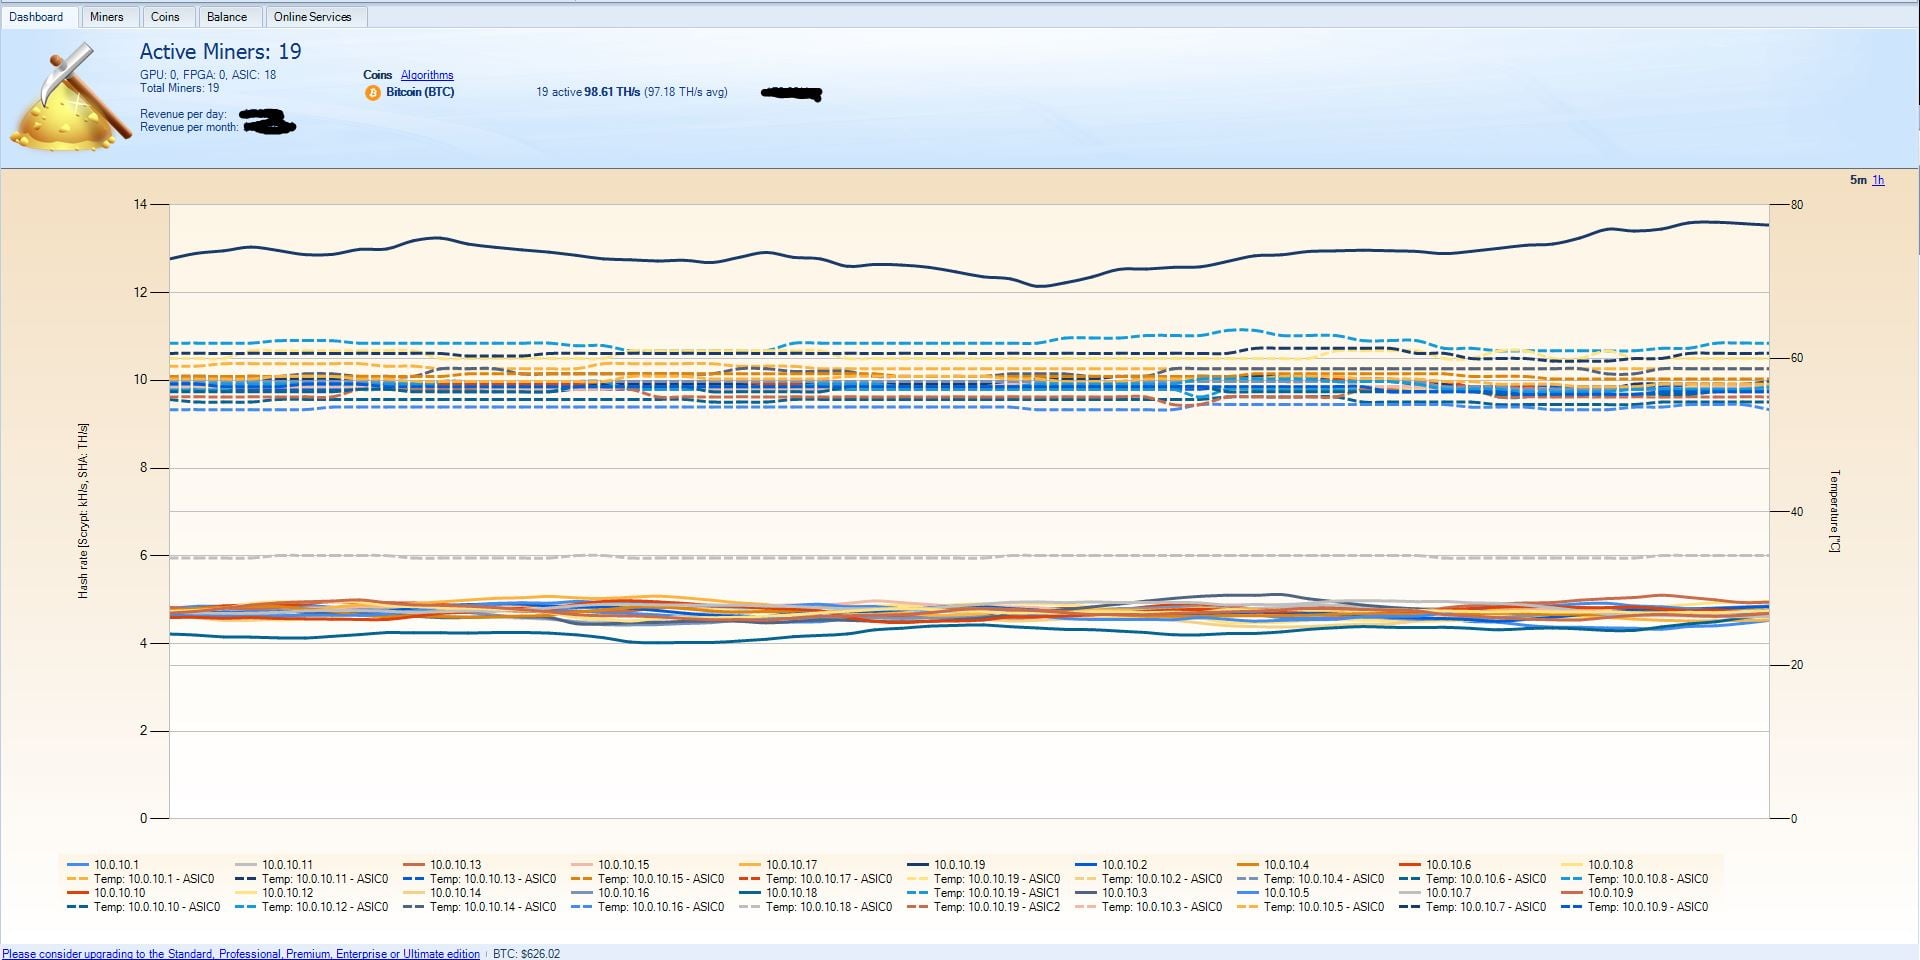Click the BTC price in status bar

tap(526, 954)
